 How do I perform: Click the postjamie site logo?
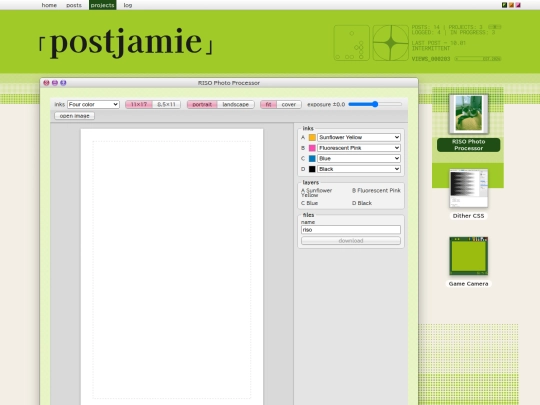(x=126, y=42)
